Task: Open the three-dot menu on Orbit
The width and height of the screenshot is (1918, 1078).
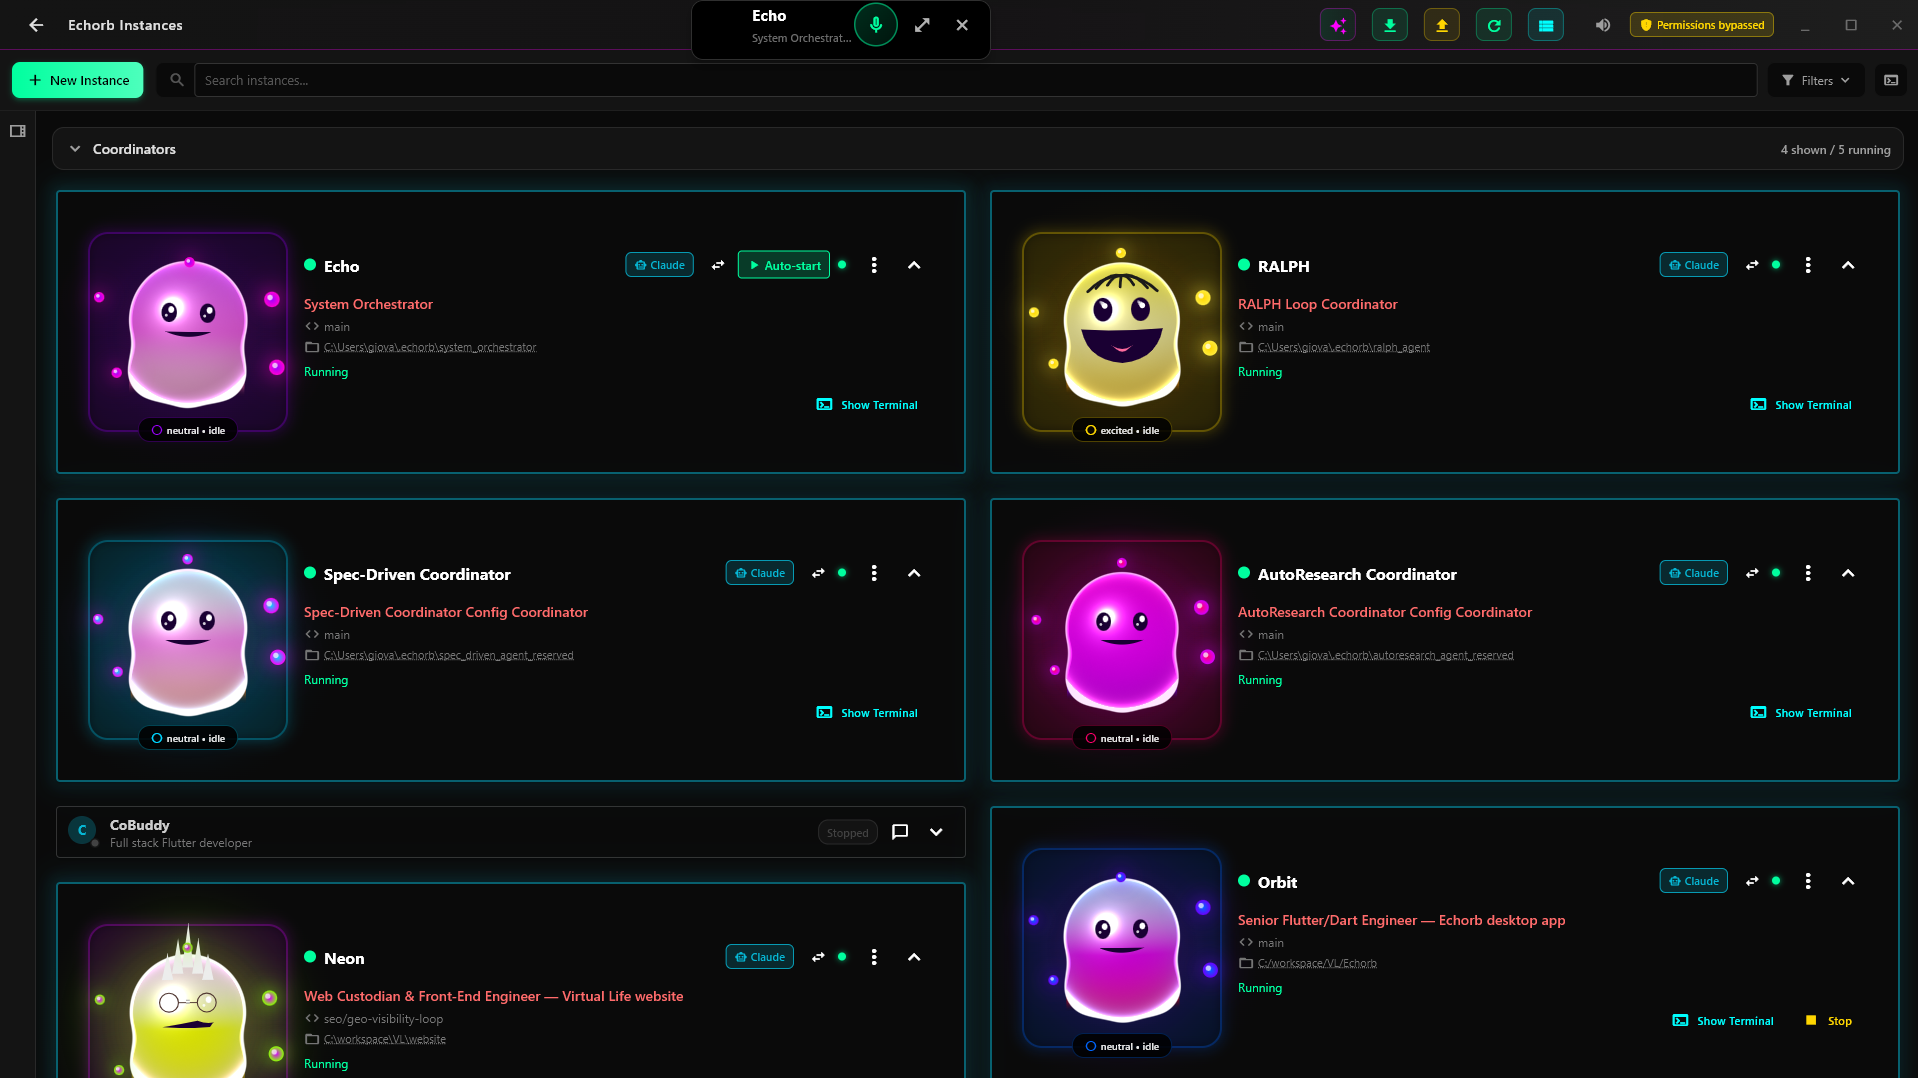Action: coord(1808,881)
